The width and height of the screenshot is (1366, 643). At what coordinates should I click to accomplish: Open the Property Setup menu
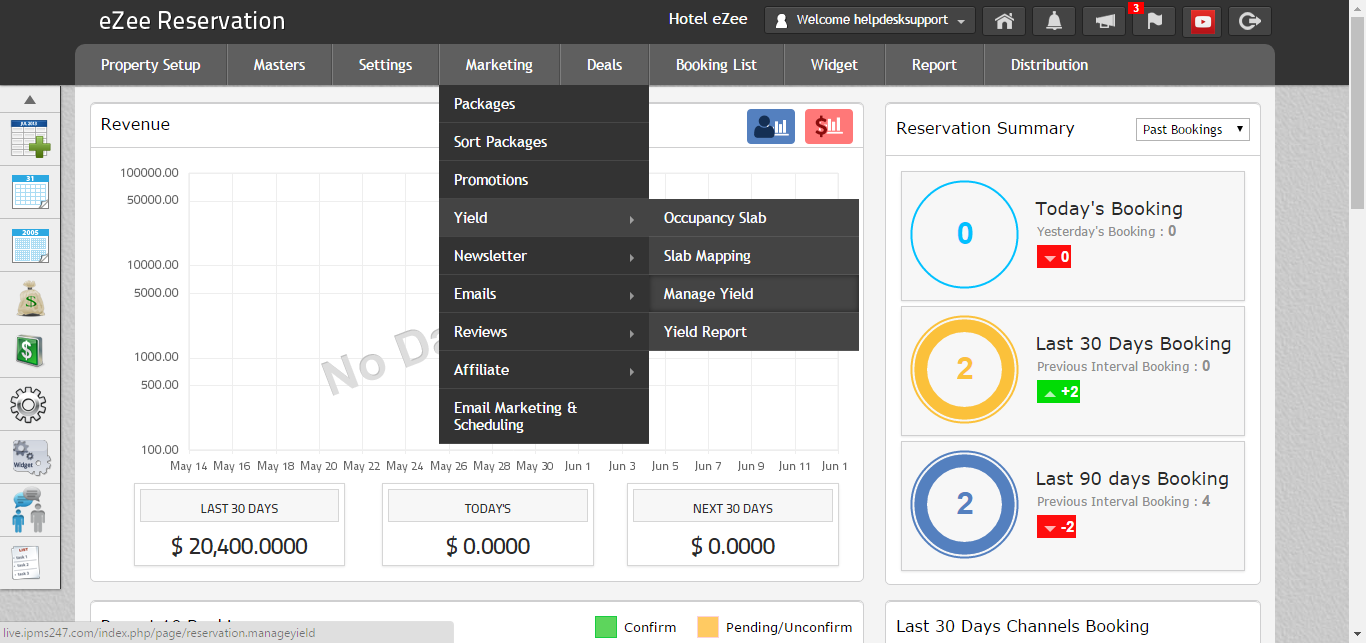[x=151, y=65]
